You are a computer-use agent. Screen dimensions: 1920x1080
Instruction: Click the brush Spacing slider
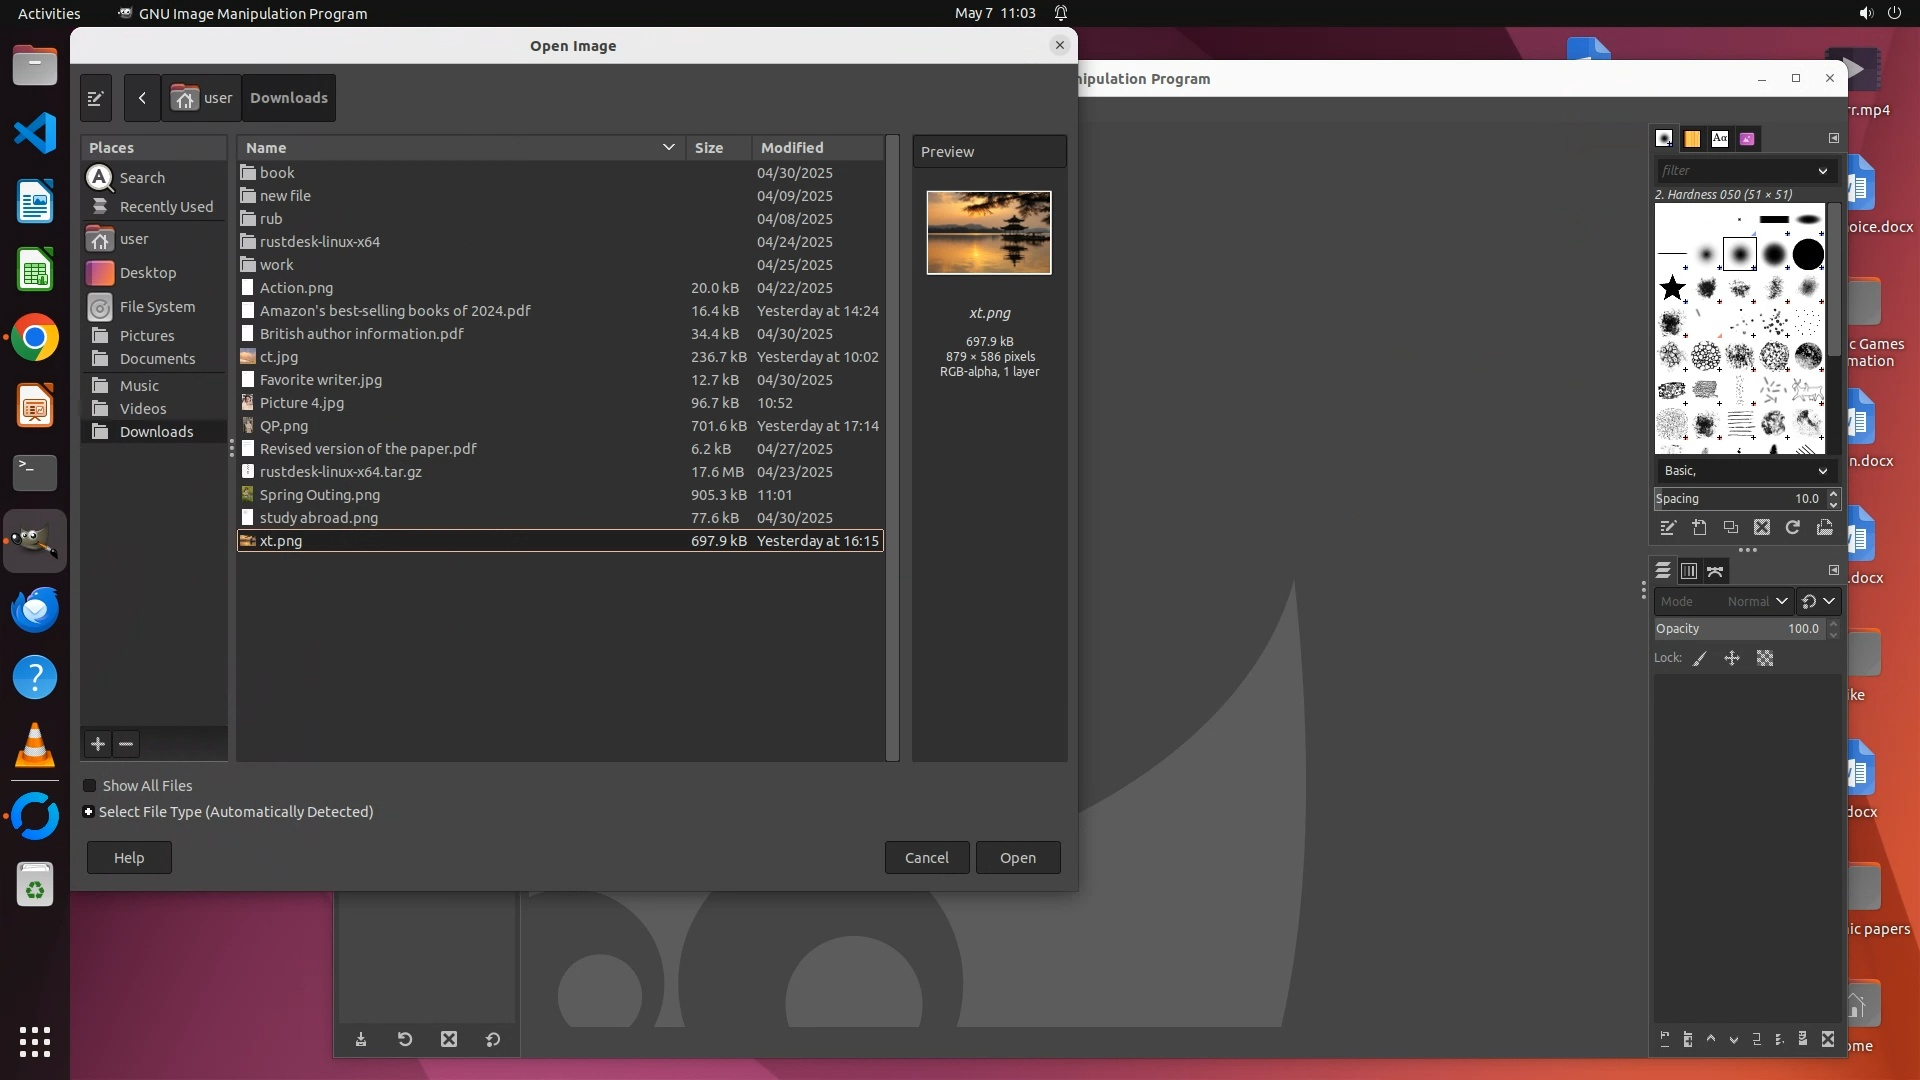click(x=1738, y=499)
